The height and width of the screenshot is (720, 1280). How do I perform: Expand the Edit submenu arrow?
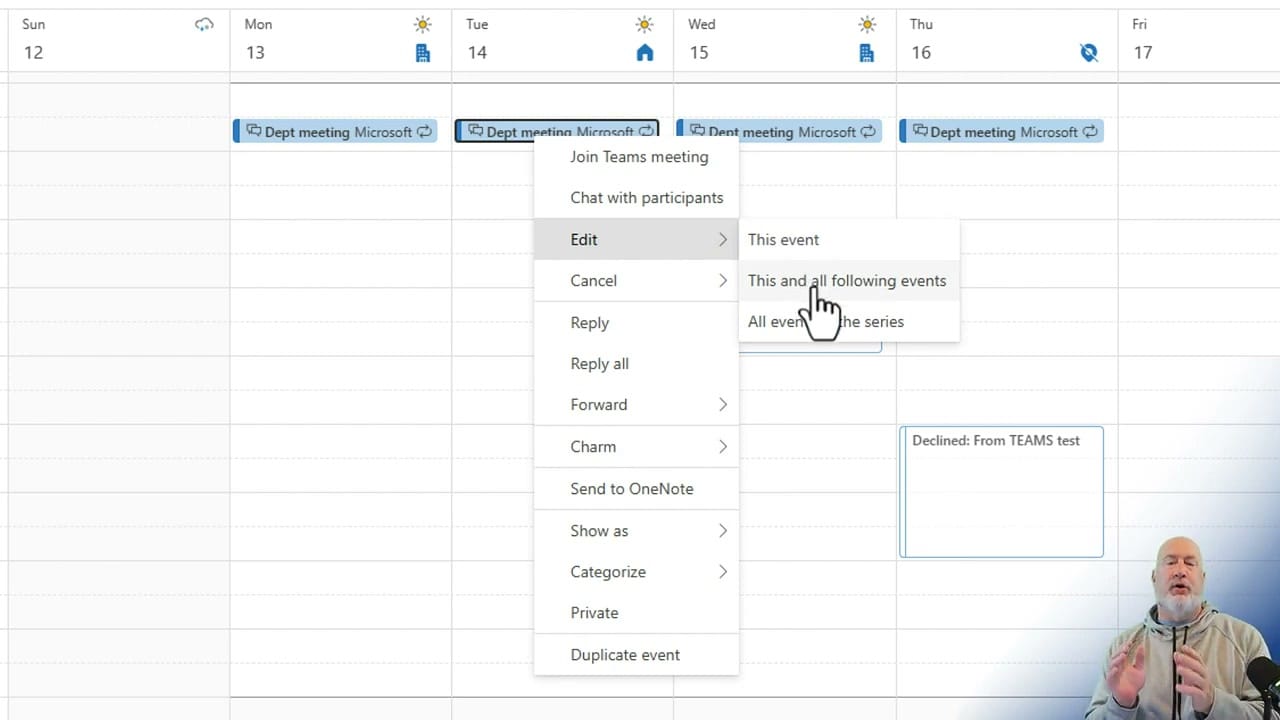pos(722,239)
